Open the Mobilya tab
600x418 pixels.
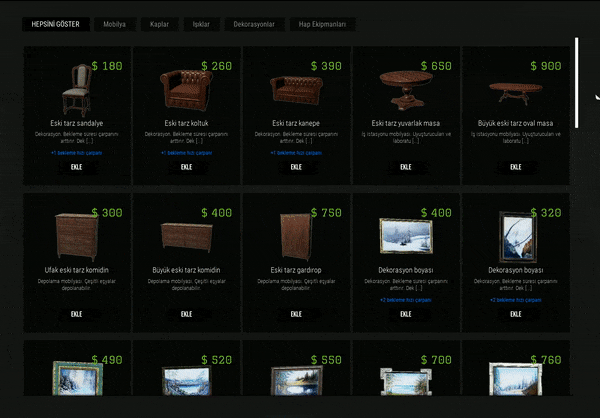pyautogui.click(x=114, y=24)
